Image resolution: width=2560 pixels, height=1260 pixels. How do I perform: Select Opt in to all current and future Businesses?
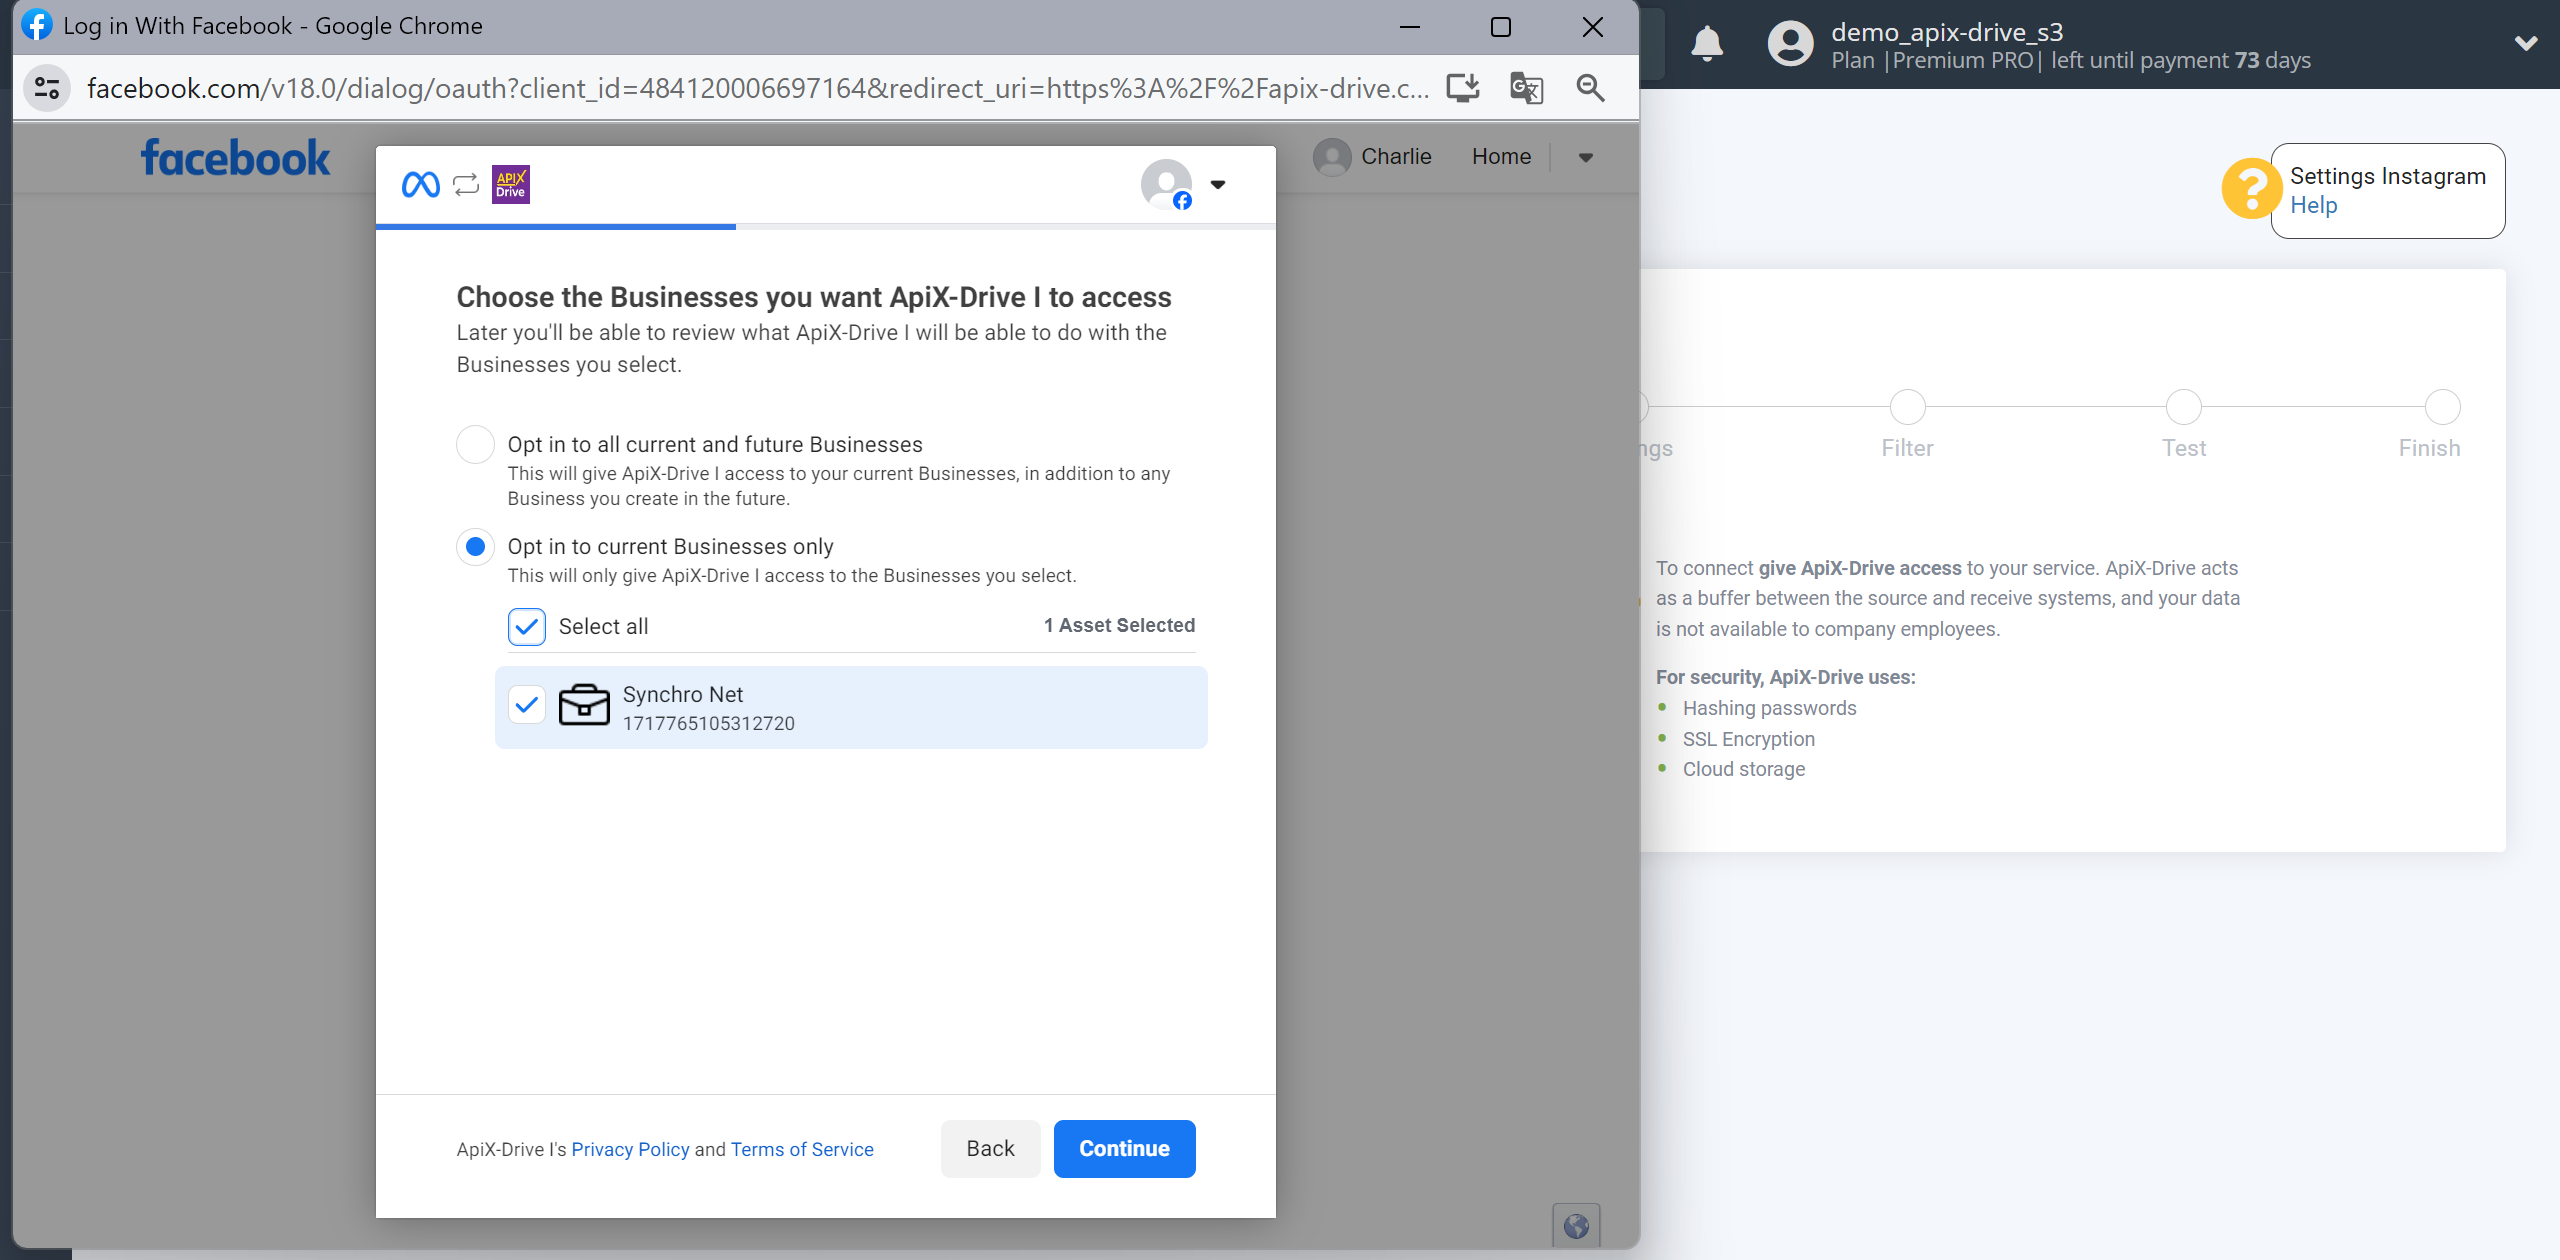[473, 442]
